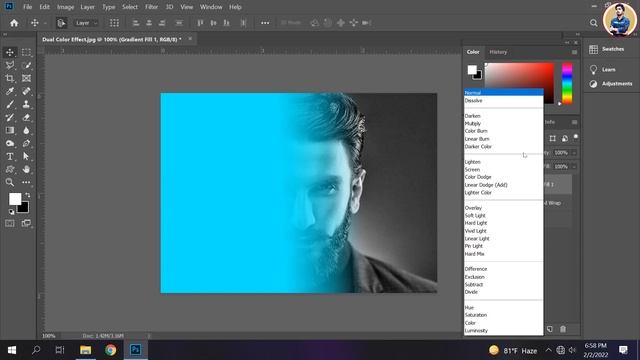The image size is (640, 360).
Task: Open the Learn panel
Action: [602, 70]
